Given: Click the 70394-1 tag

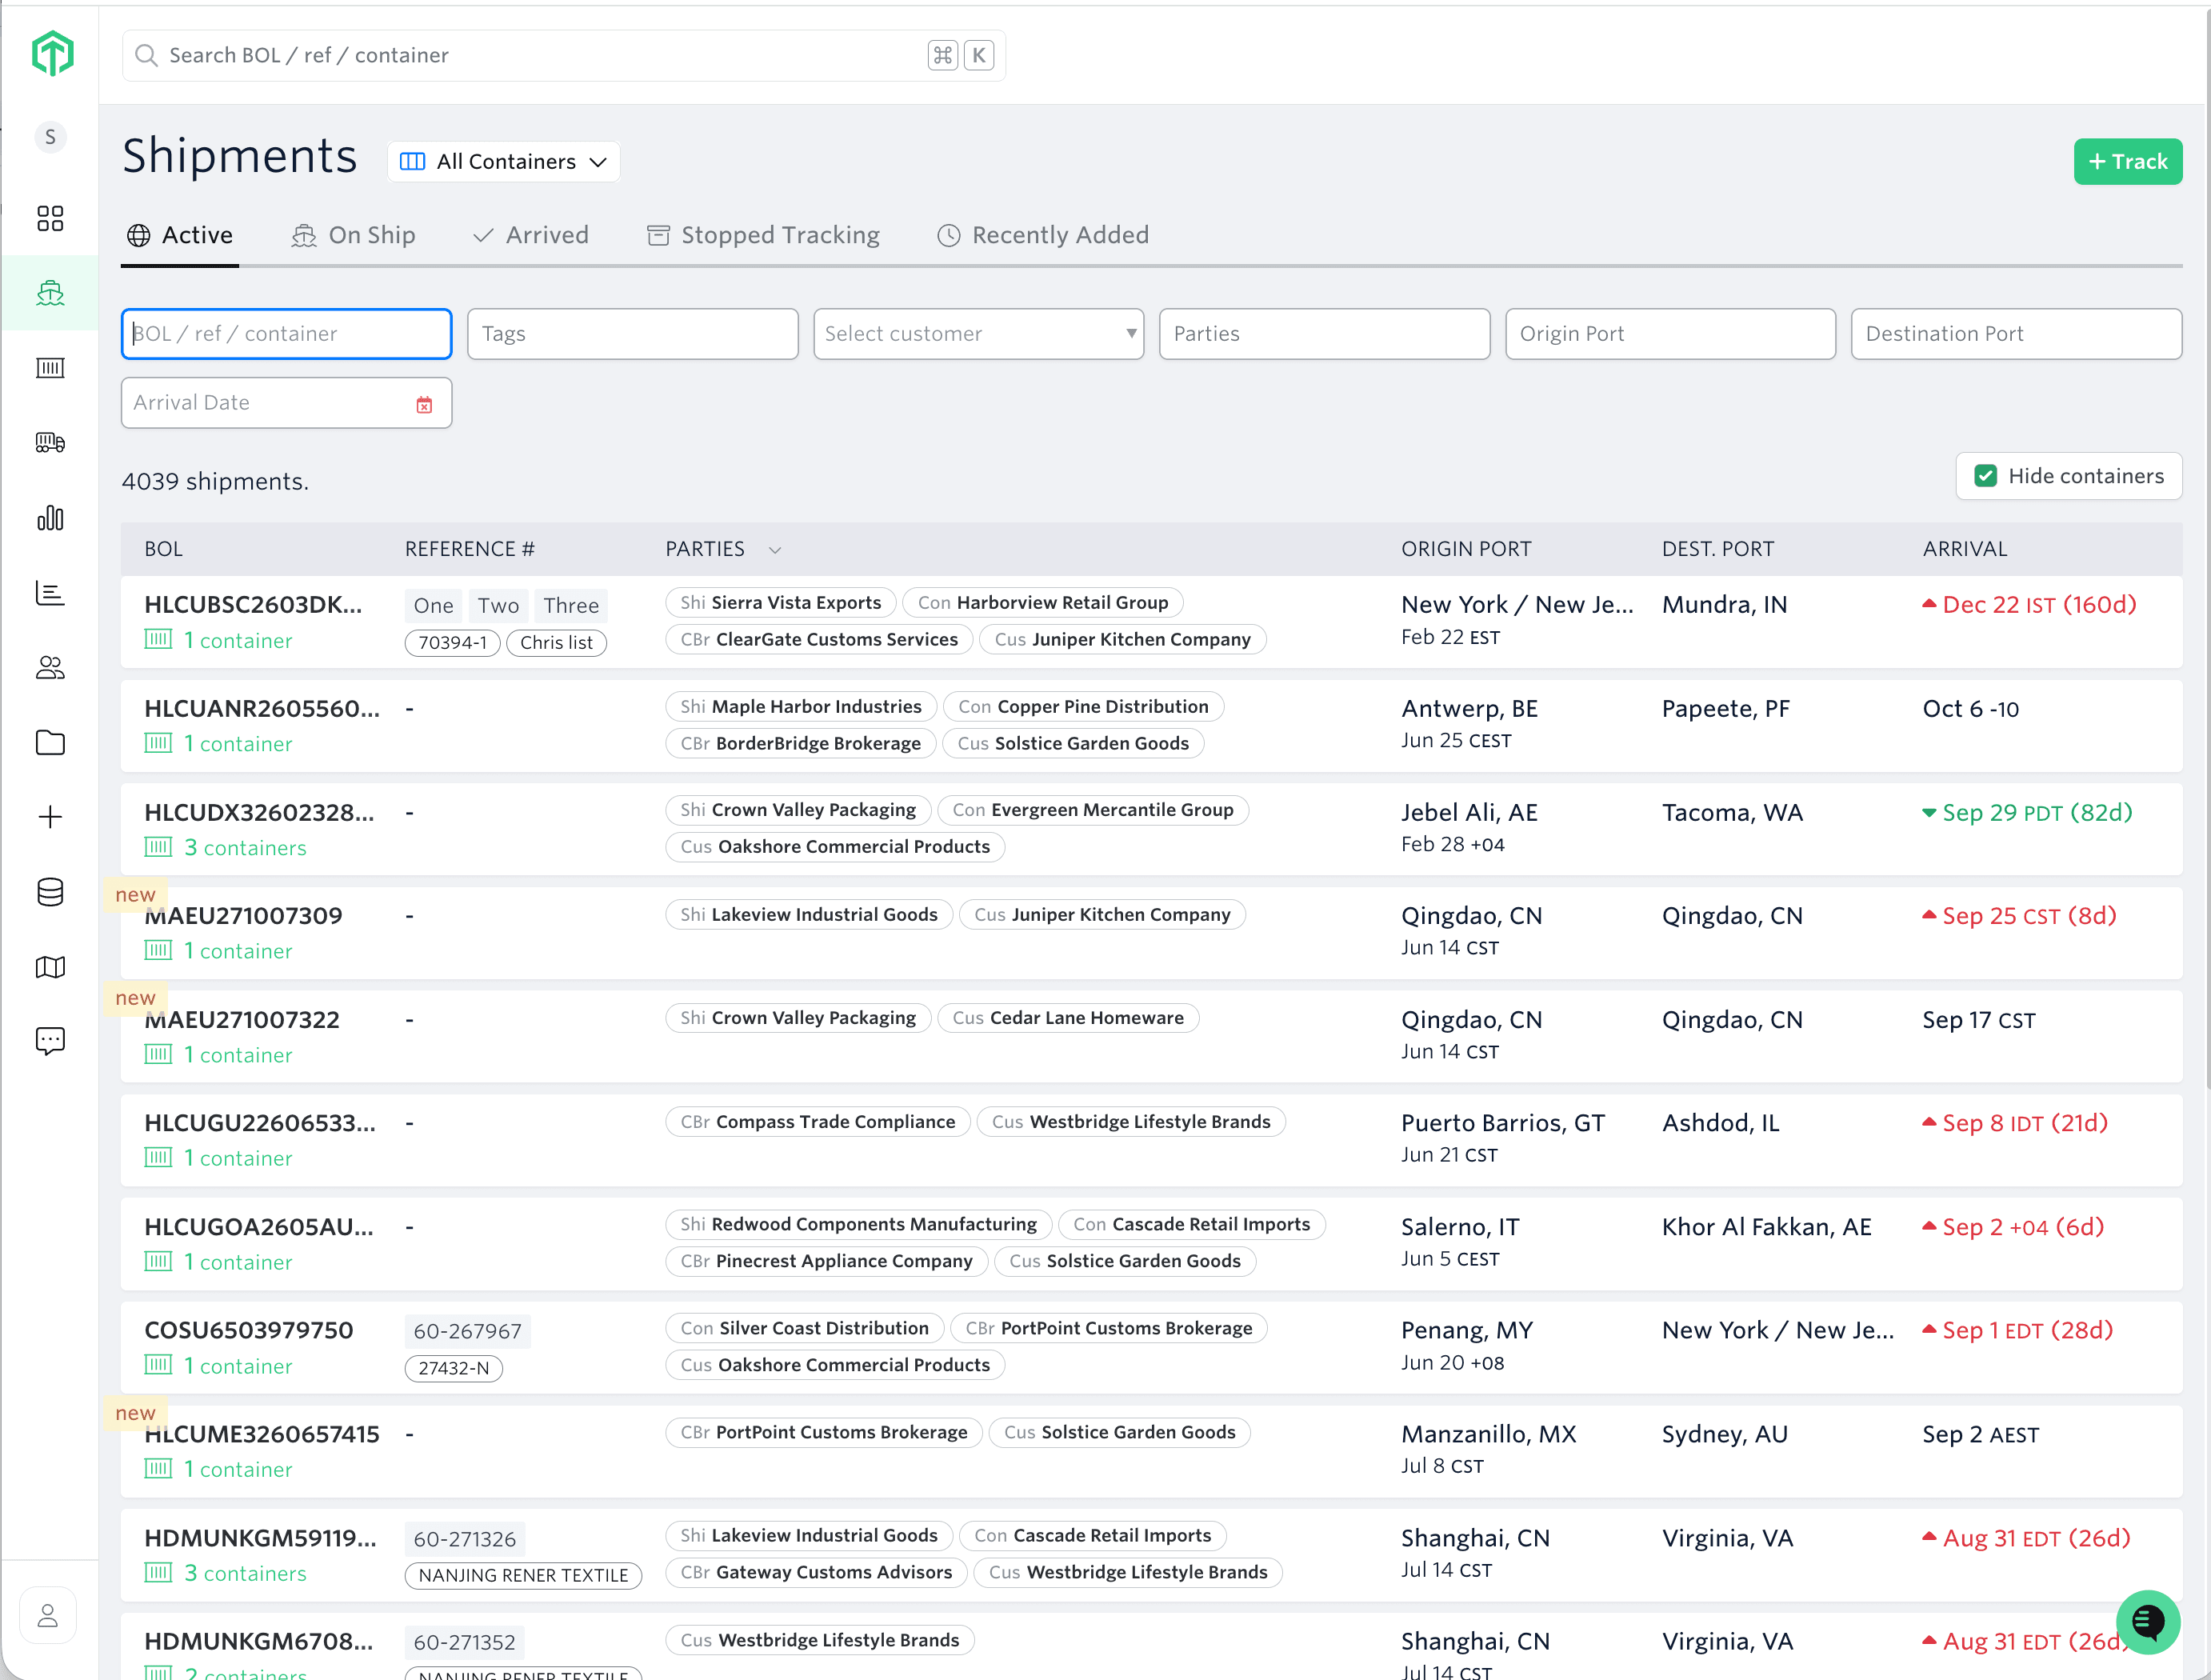Looking at the screenshot, I should click(x=452, y=643).
